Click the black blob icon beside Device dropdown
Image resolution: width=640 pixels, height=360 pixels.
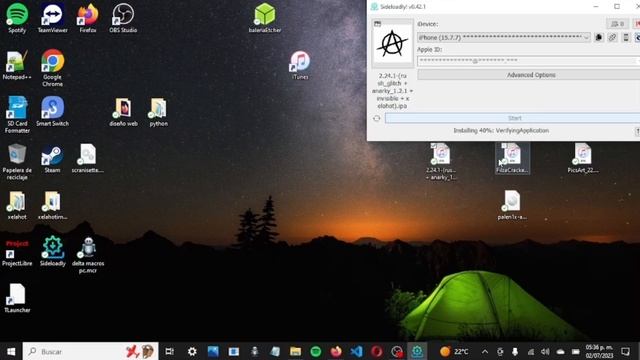599,38
